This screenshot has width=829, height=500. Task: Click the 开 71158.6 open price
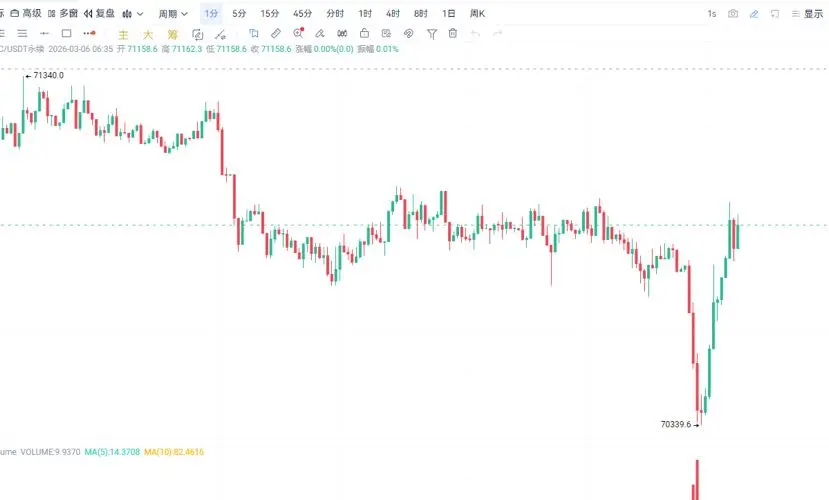coord(137,49)
